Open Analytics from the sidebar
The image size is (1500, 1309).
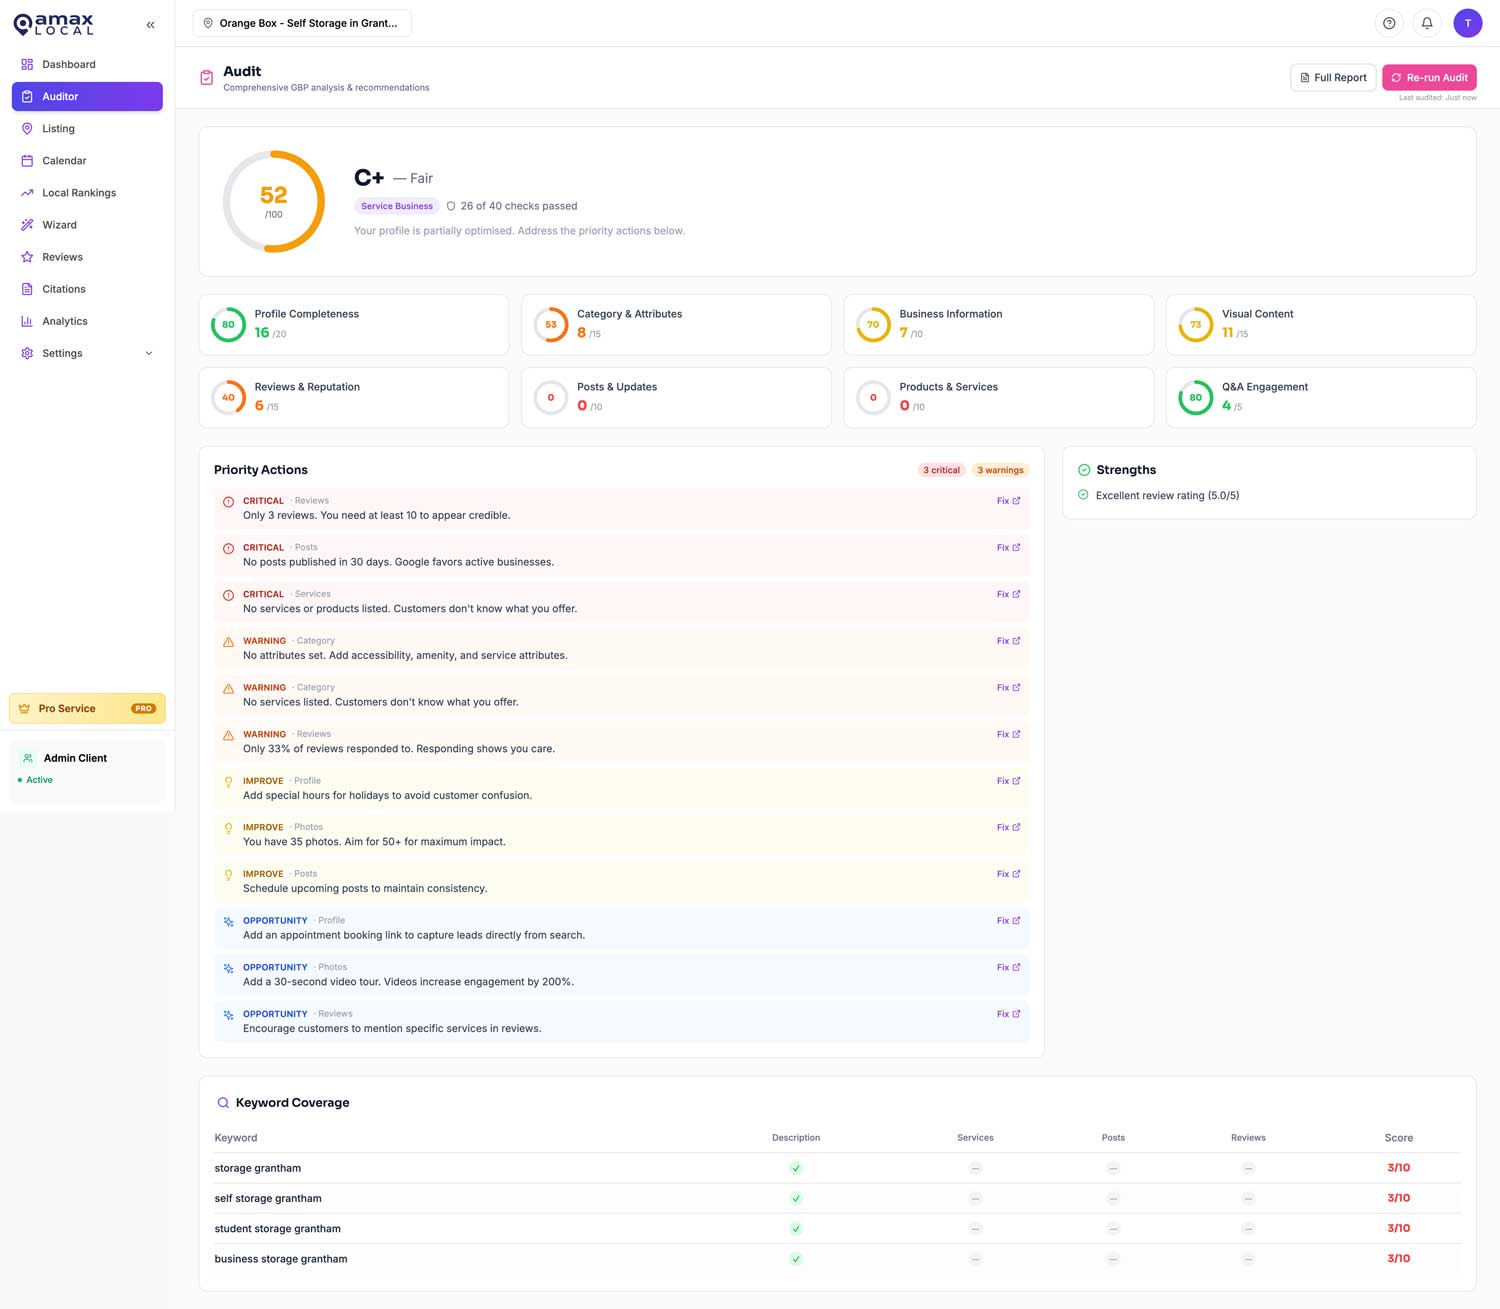coord(87,321)
